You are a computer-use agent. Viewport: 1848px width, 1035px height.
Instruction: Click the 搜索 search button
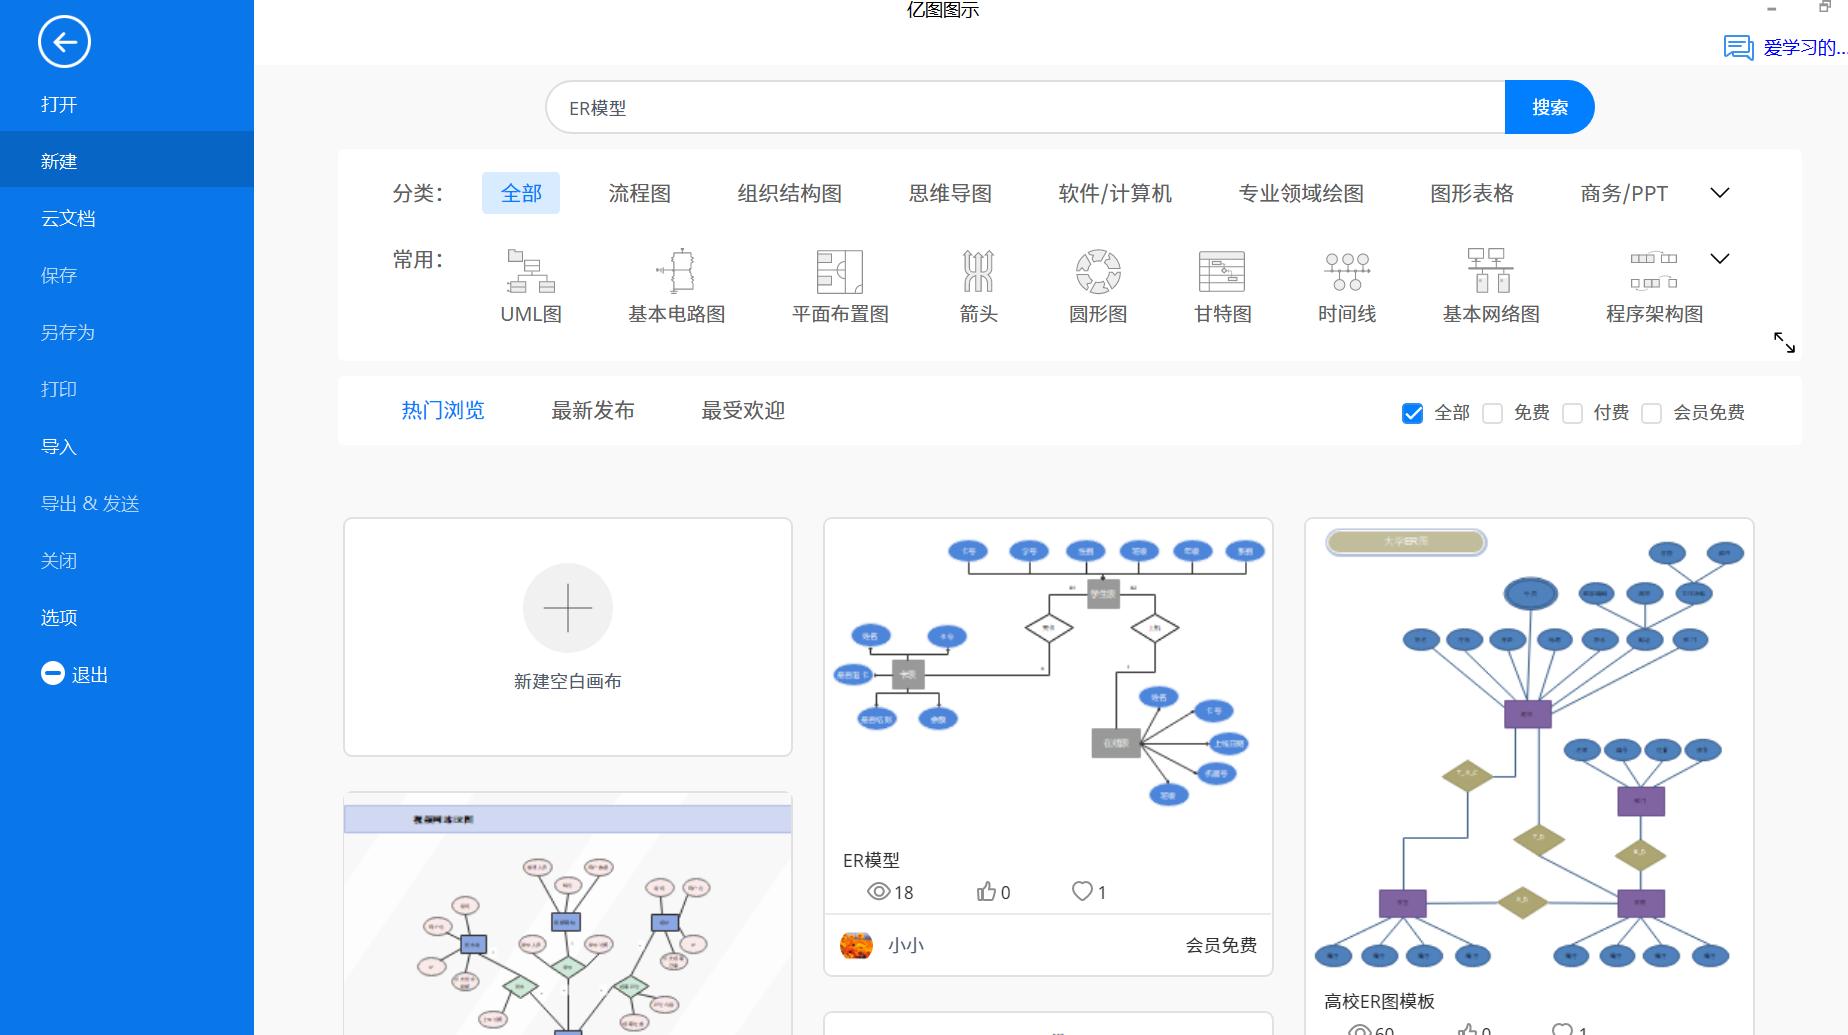pos(1549,107)
